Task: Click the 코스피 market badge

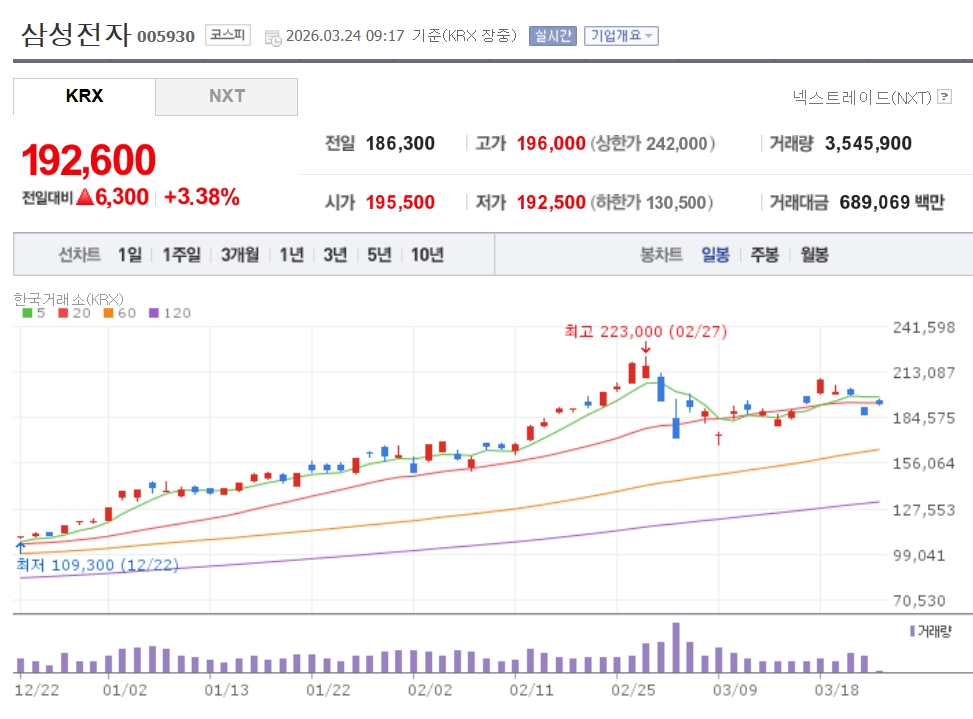Action: (x=229, y=35)
